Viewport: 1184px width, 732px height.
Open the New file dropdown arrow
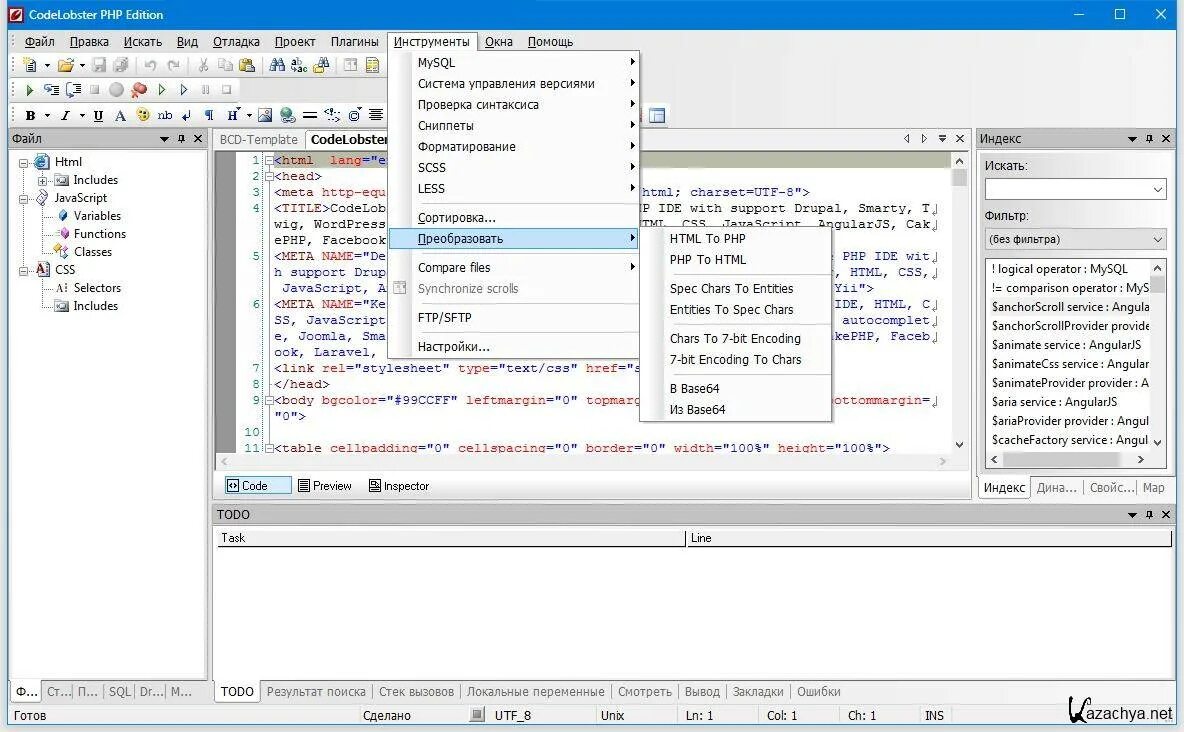click(x=47, y=66)
